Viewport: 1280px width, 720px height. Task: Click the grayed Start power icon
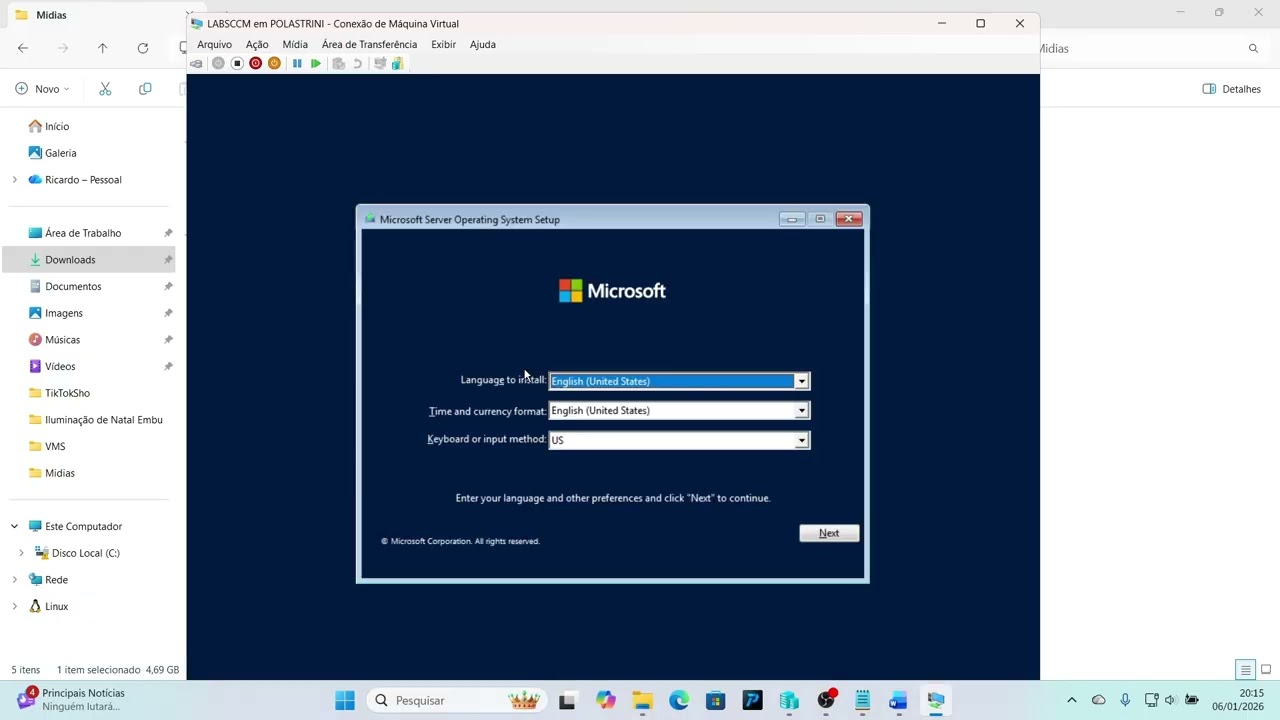click(218, 63)
